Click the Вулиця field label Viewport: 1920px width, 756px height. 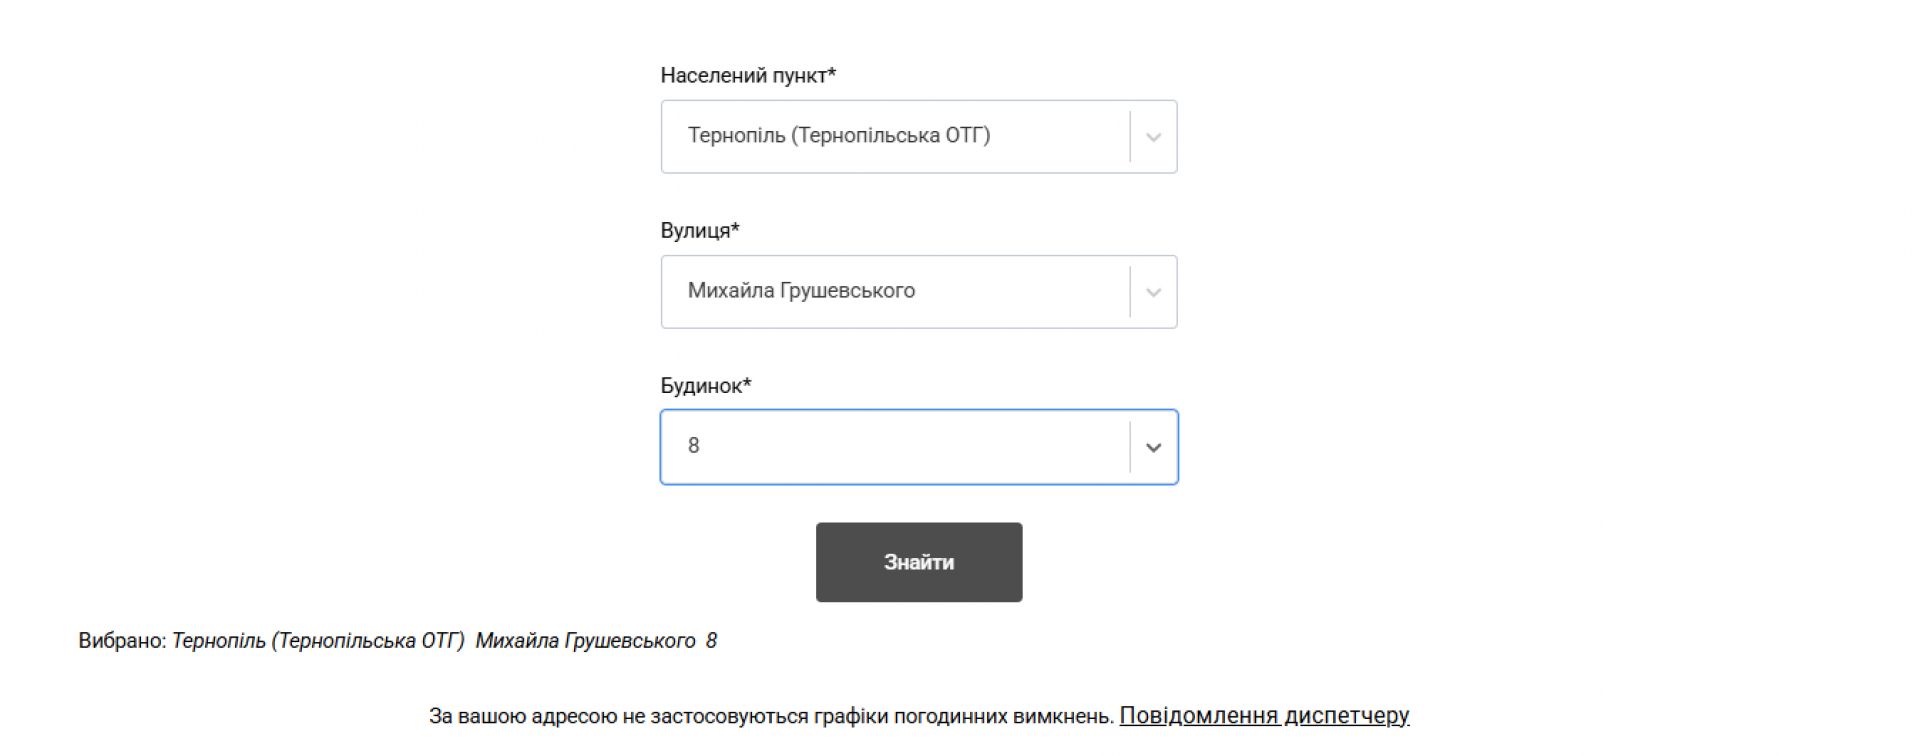(695, 230)
